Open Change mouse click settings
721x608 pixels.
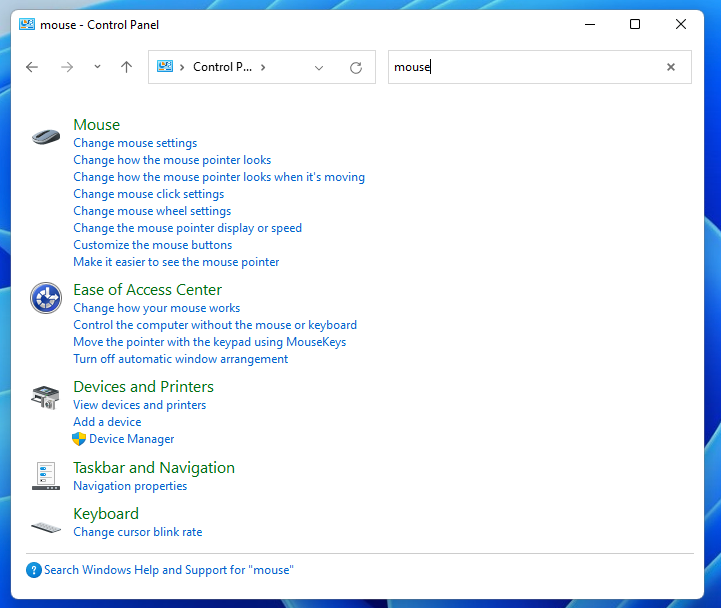coord(149,194)
